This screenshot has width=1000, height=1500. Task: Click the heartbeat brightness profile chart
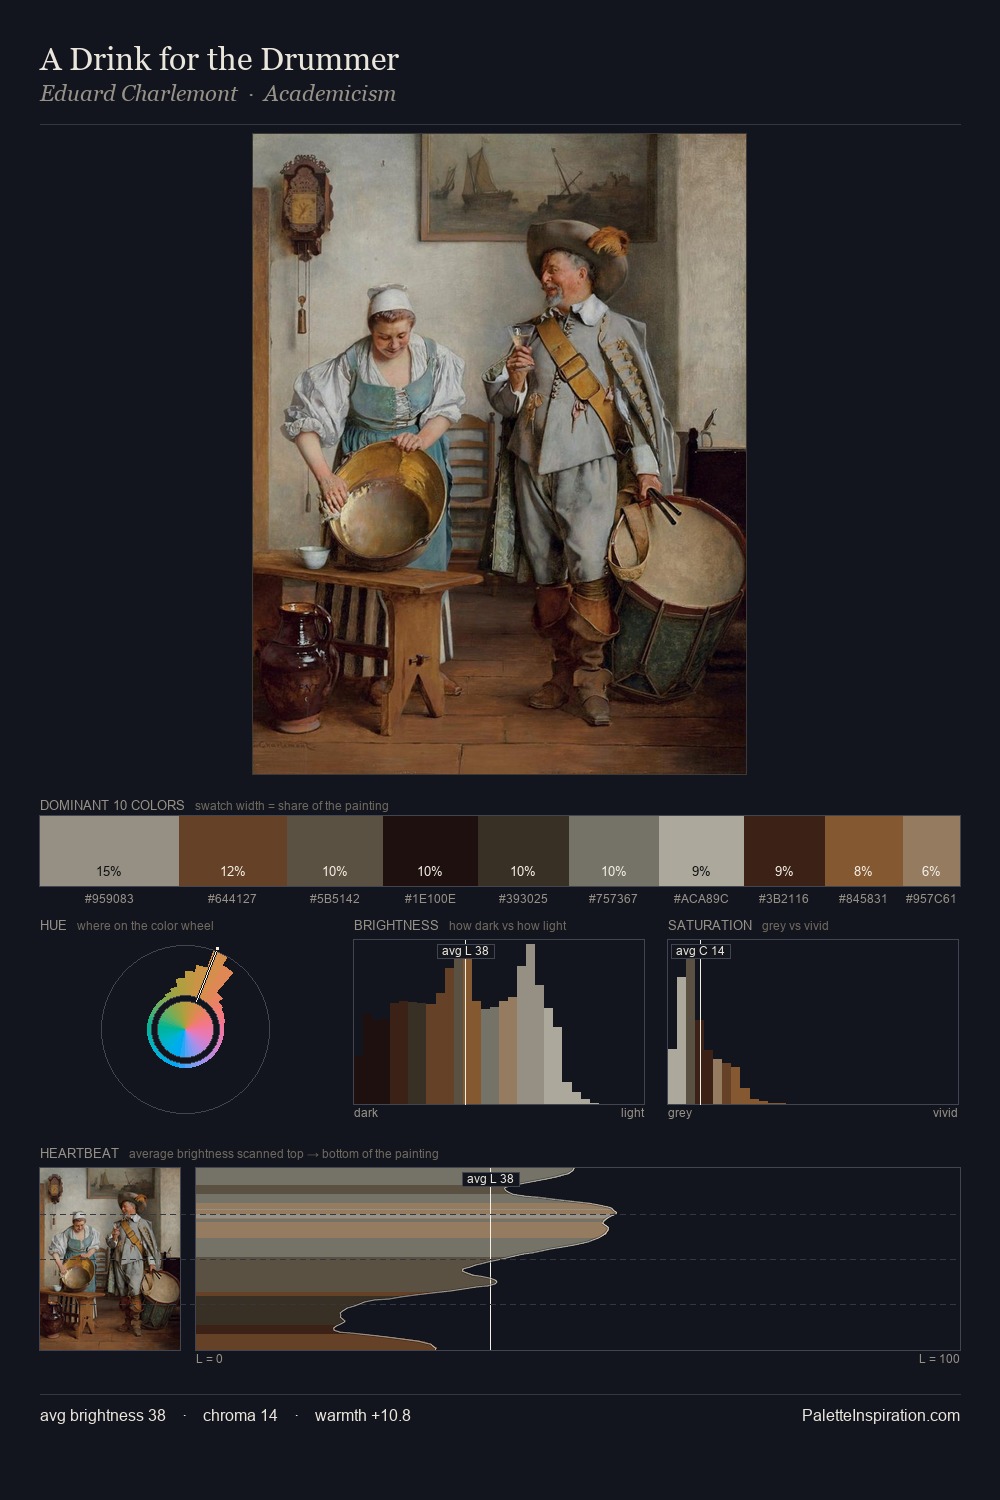[x=578, y=1259]
